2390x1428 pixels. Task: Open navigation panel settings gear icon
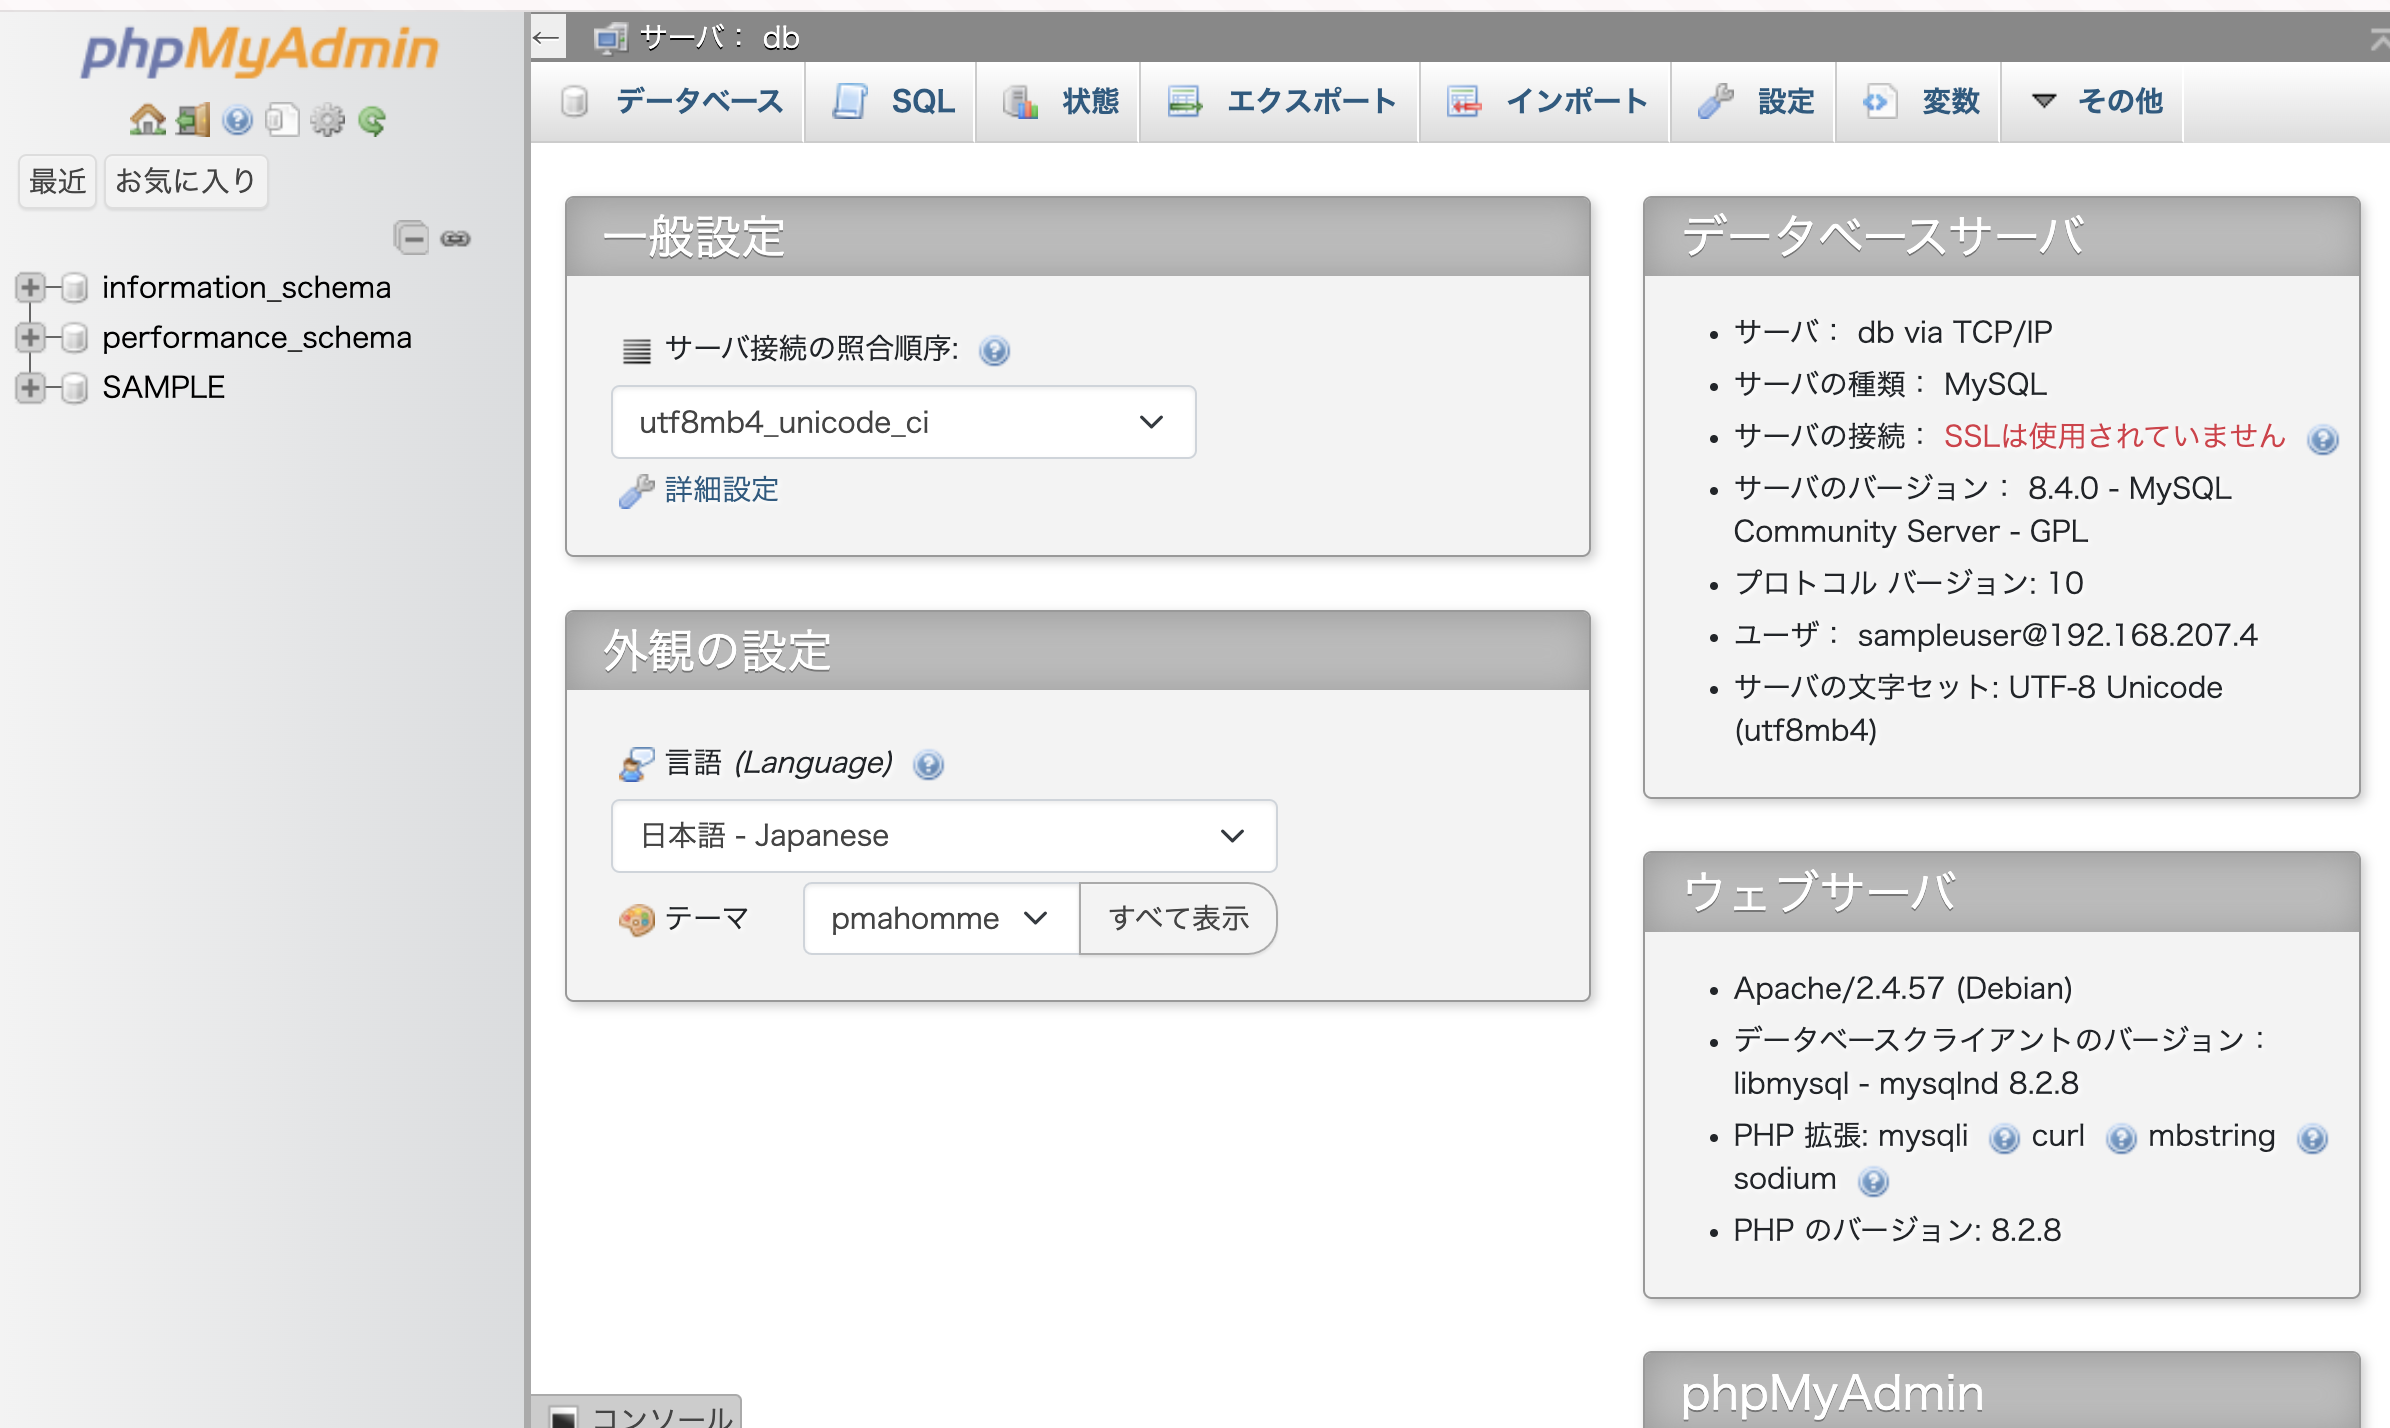click(327, 120)
